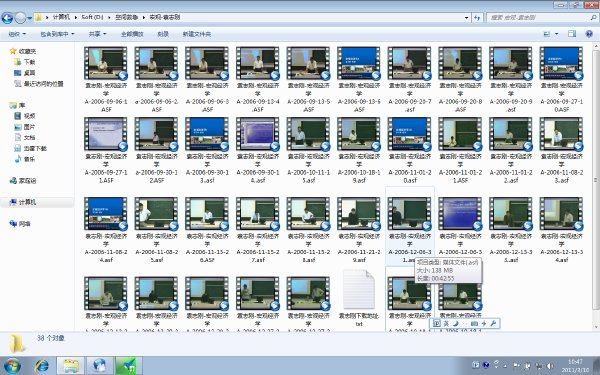The image size is (600, 375).
Task: Open the 包含到库中 dropdown menu
Action: click(57, 34)
